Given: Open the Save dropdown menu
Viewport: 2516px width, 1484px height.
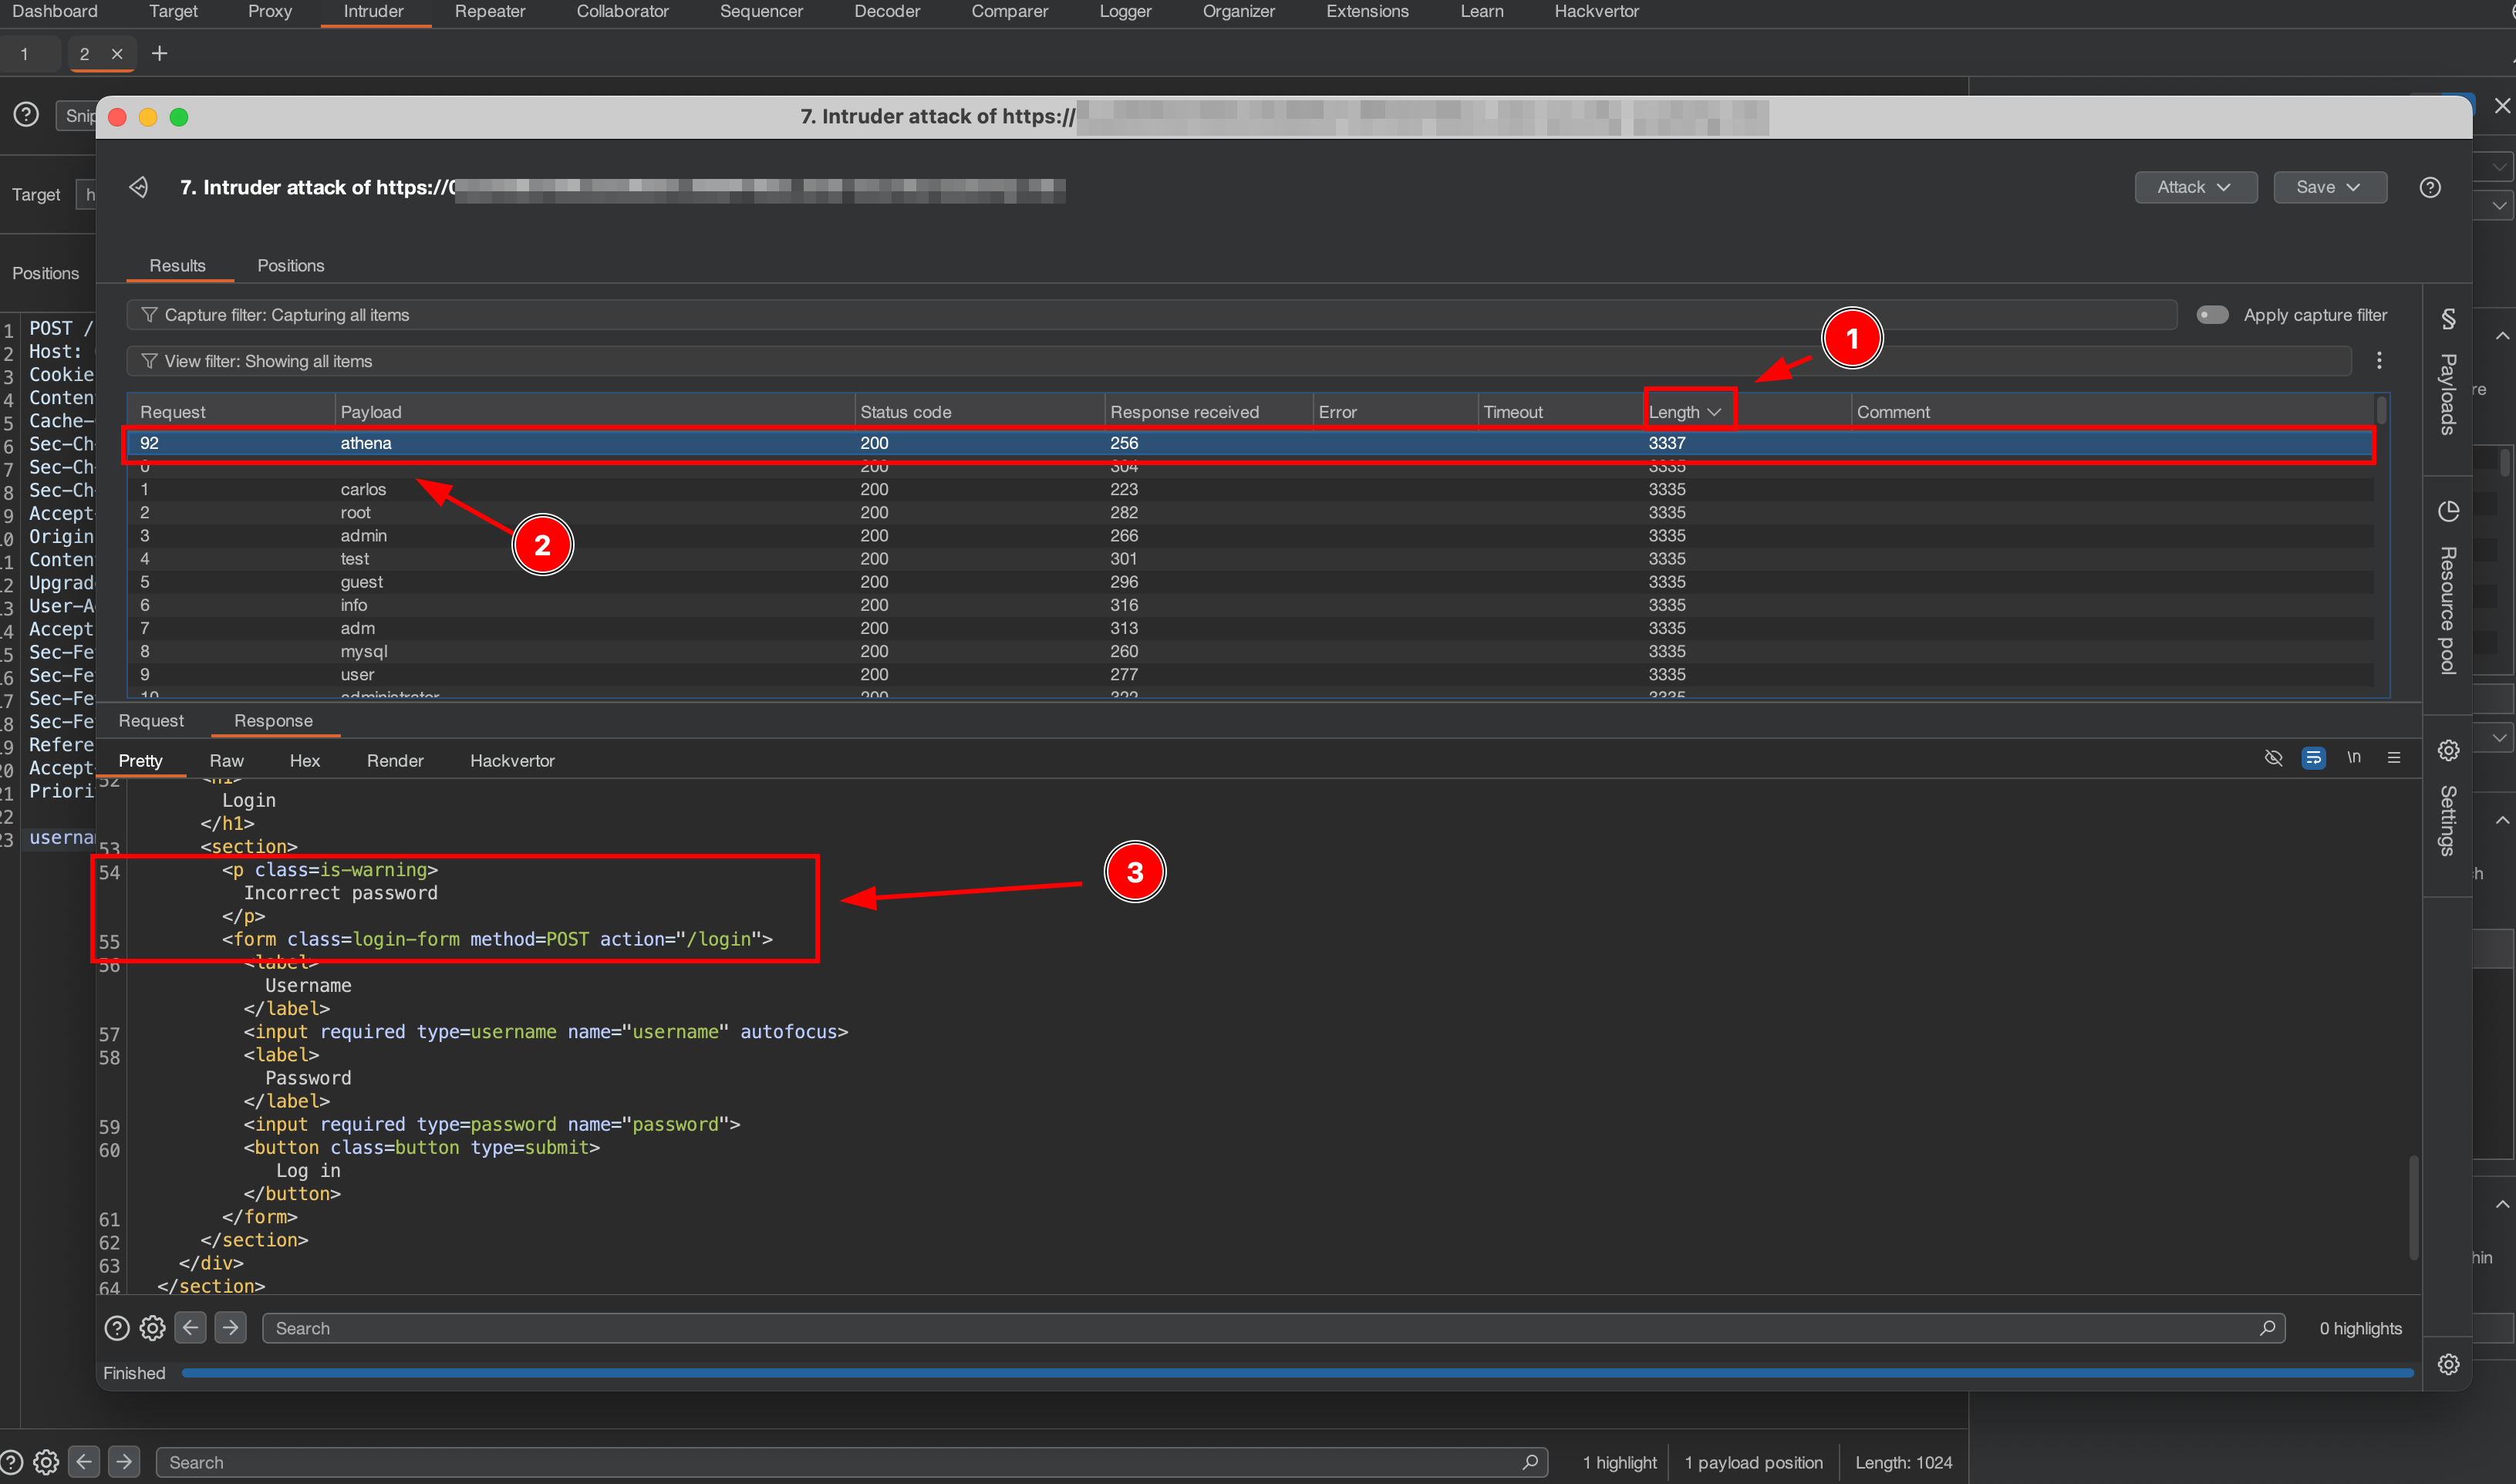Looking at the screenshot, I should 2329,187.
